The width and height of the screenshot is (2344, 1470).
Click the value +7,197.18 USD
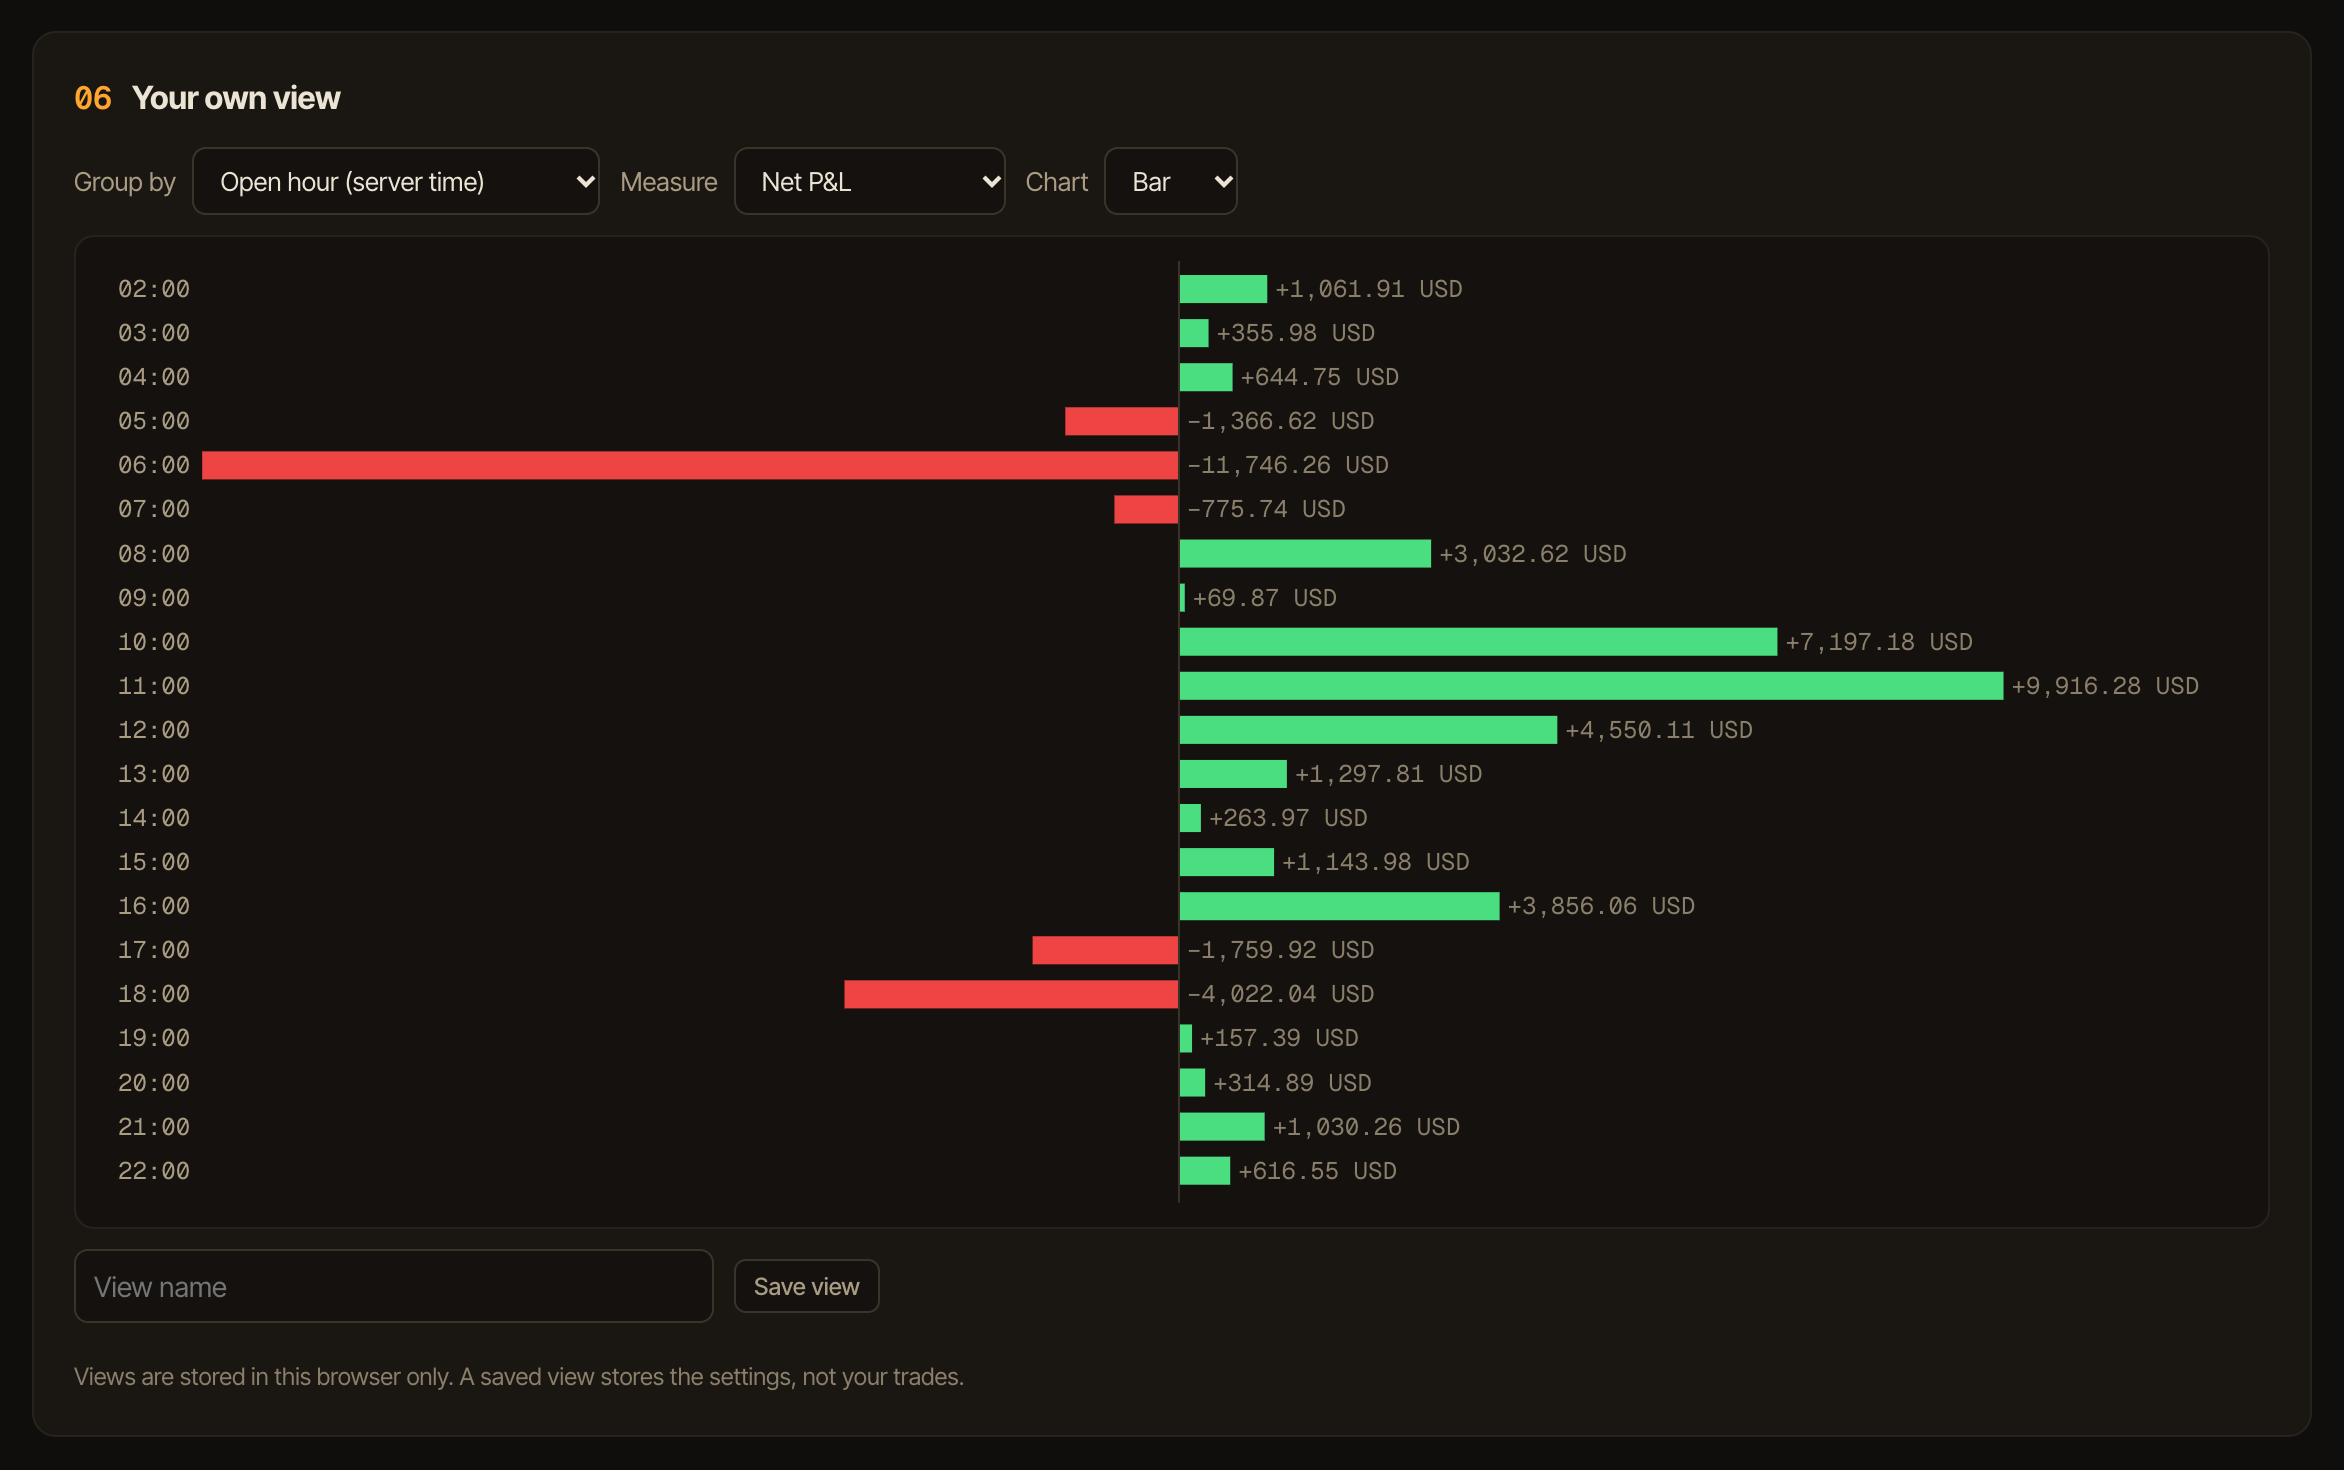(1879, 642)
